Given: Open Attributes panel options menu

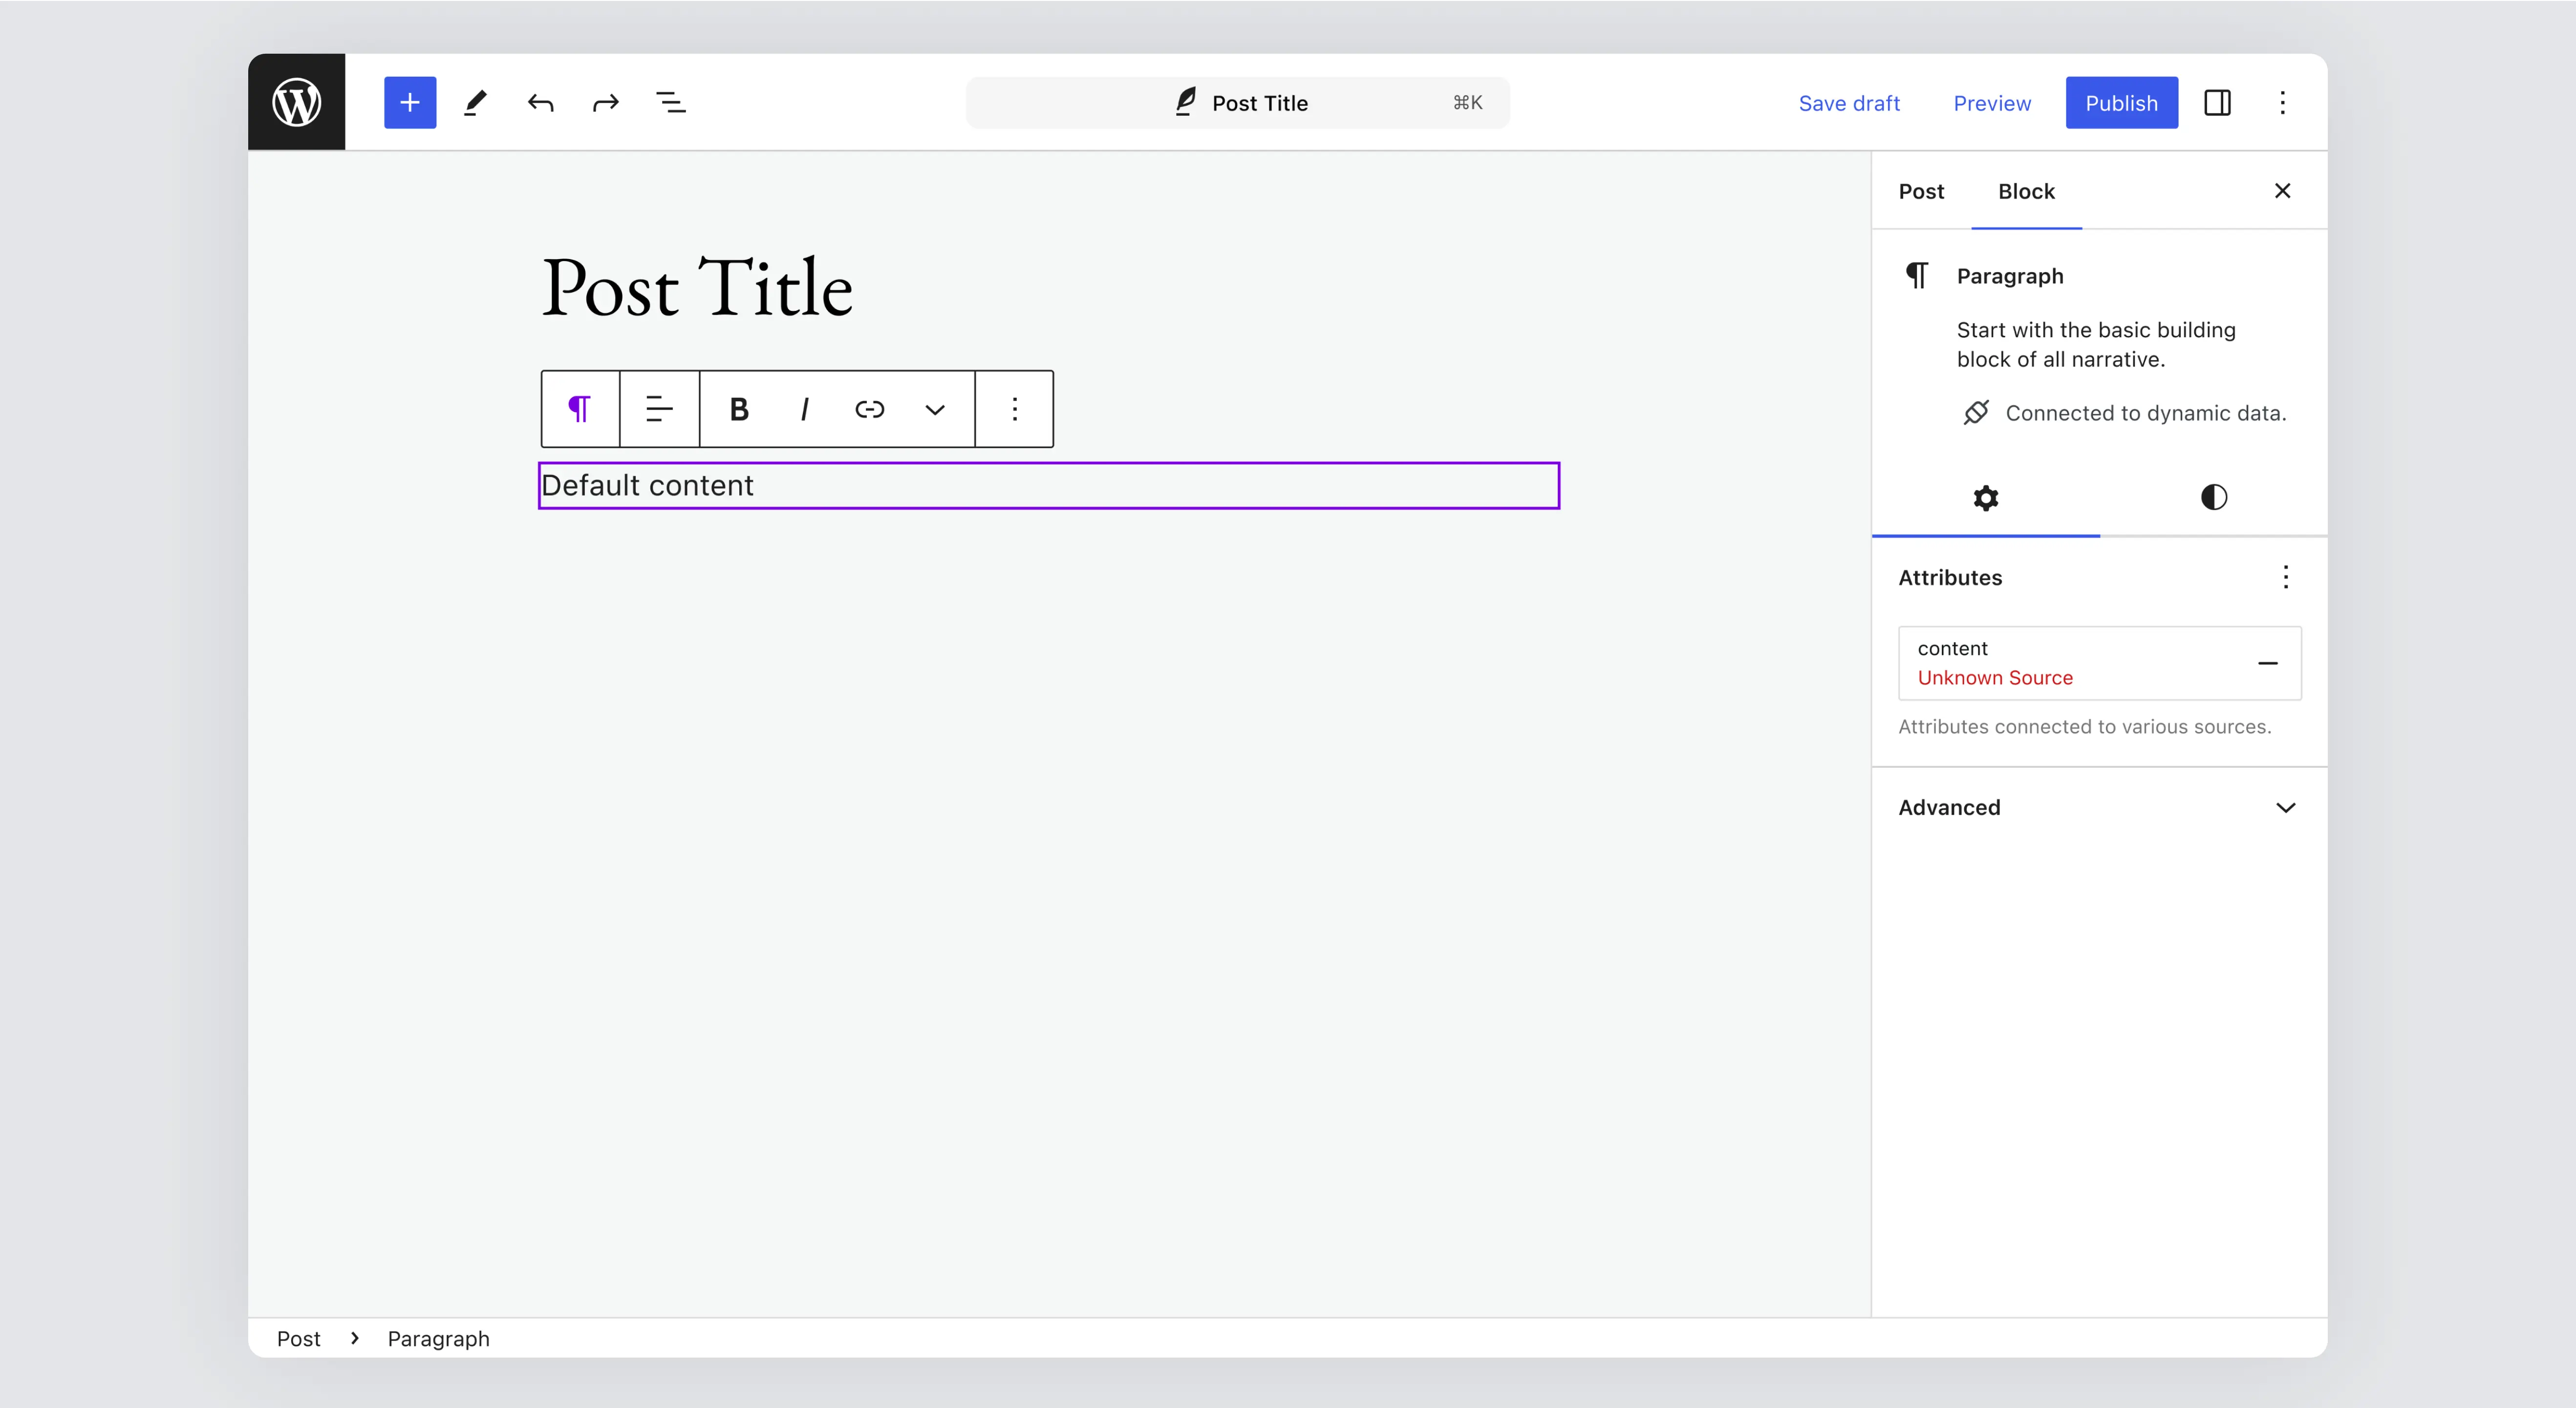Looking at the screenshot, I should tap(2285, 577).
